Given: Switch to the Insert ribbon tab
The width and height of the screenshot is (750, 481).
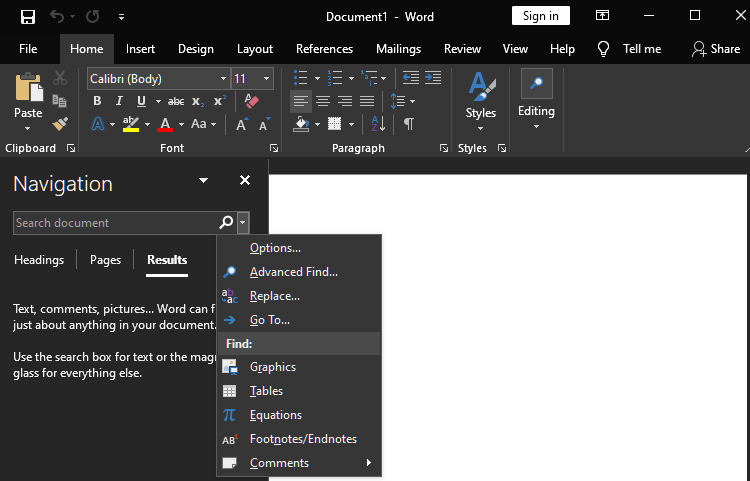Looking at the screenshot, I should point(140,49).
